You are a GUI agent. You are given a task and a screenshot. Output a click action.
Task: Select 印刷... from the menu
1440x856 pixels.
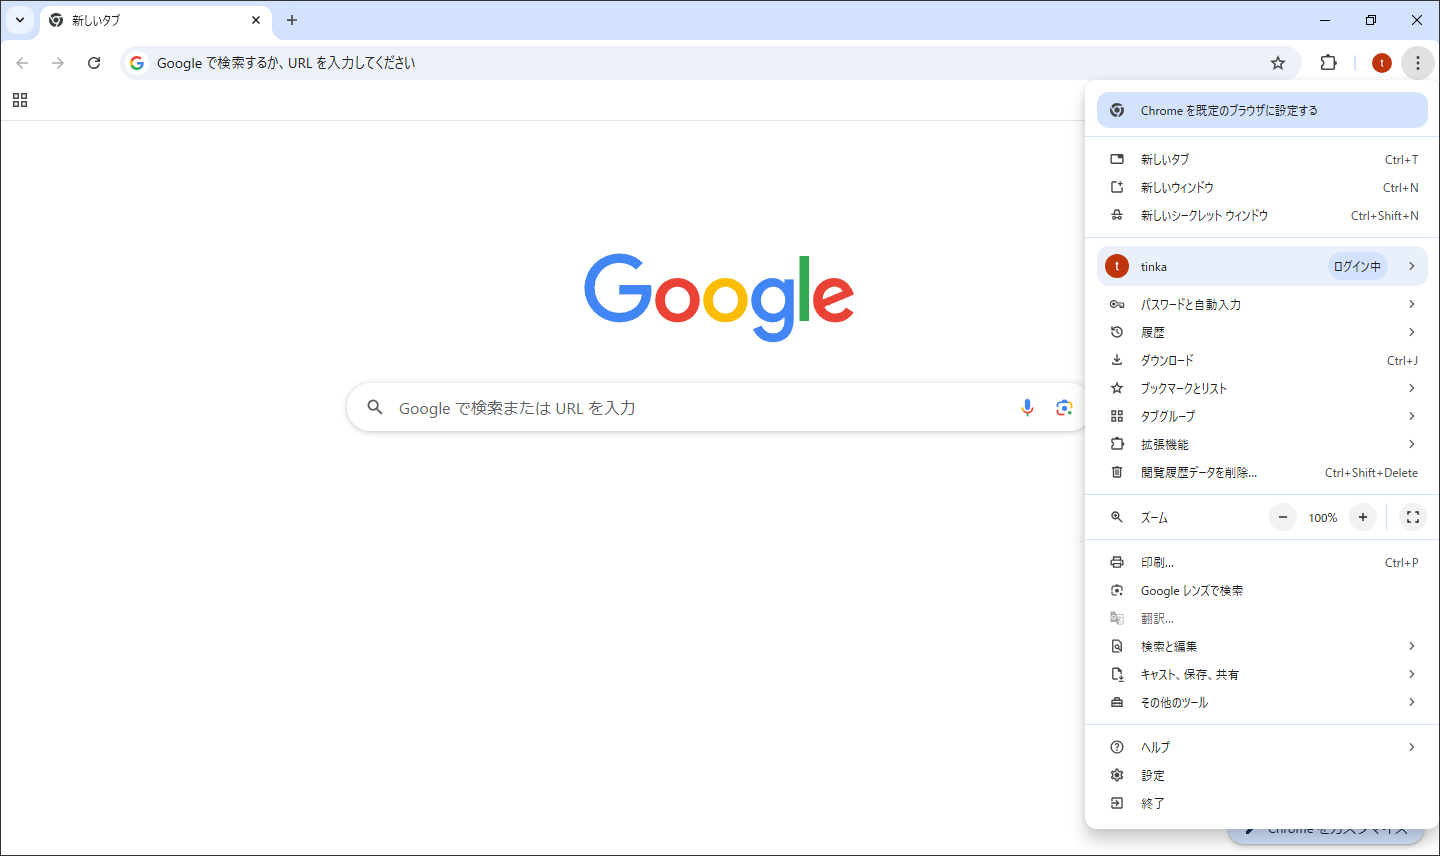click(1262, 562)
